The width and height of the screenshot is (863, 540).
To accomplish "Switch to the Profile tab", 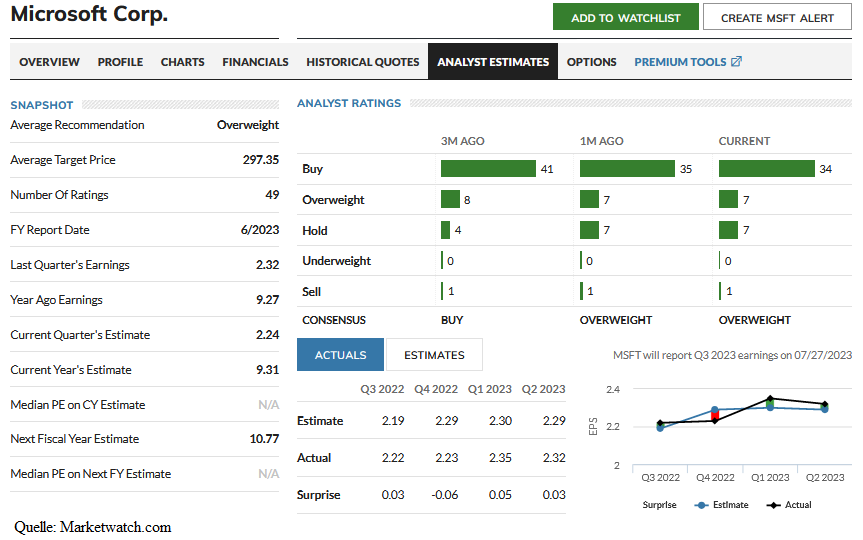I will point(120,62).
